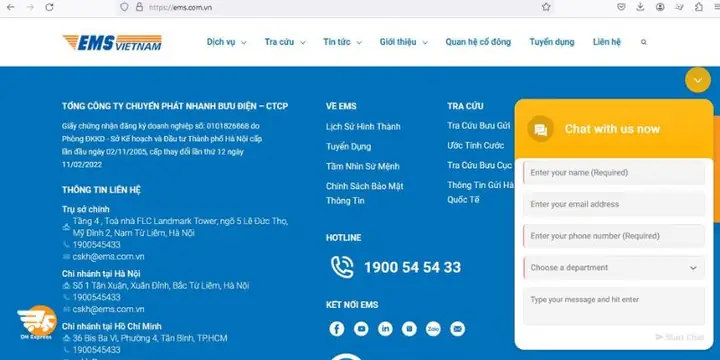Screen dimensions: 720x360
Task: Collapse chat with the yellow chevron button
Action: (x=698, y=80)
